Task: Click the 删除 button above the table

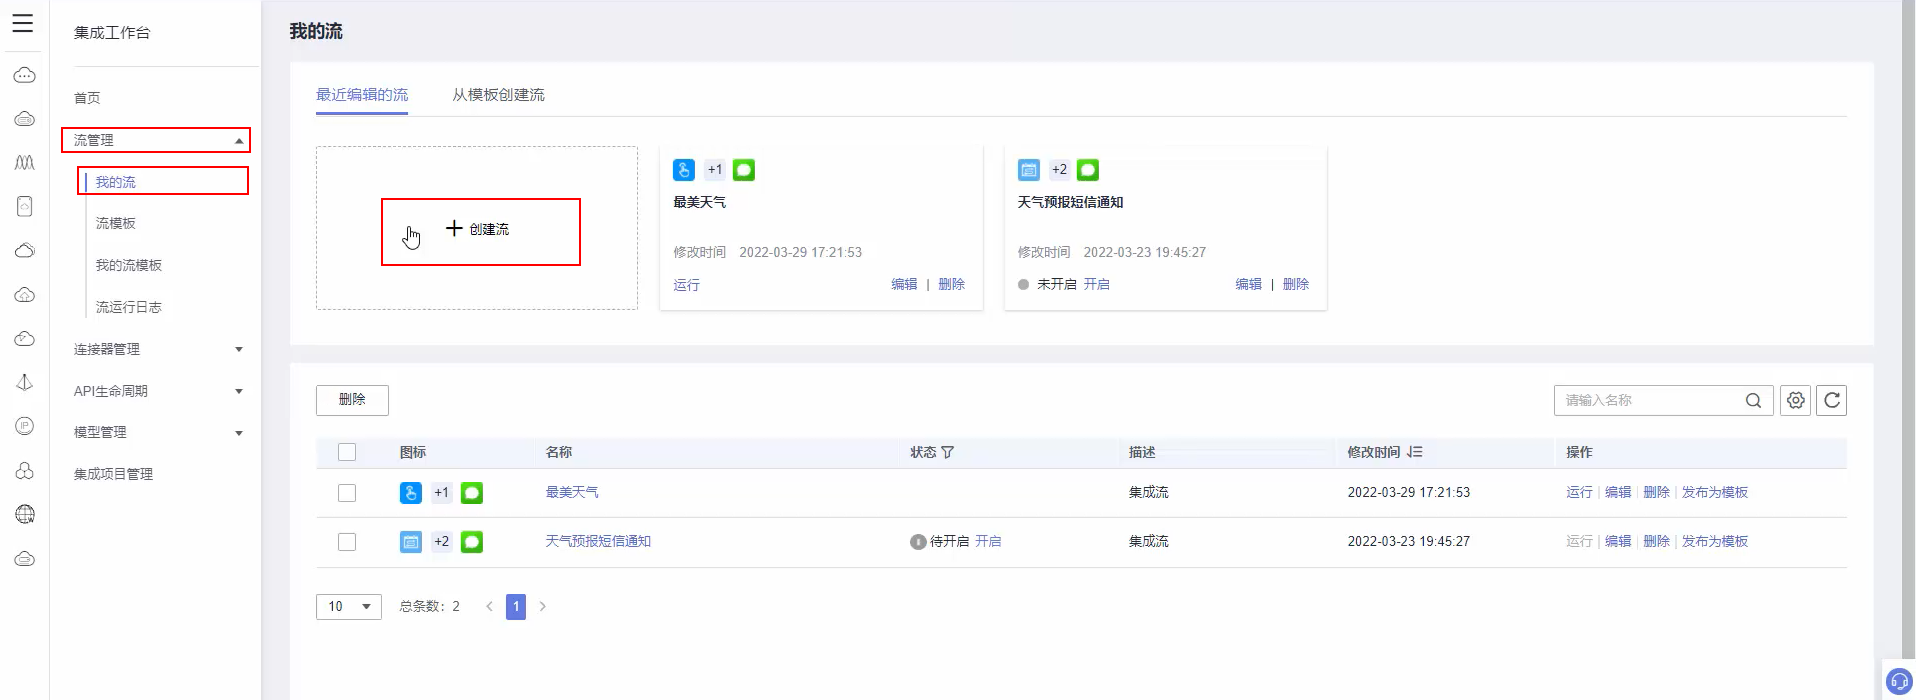Action: pyautogui.click(x=352, y=400)
